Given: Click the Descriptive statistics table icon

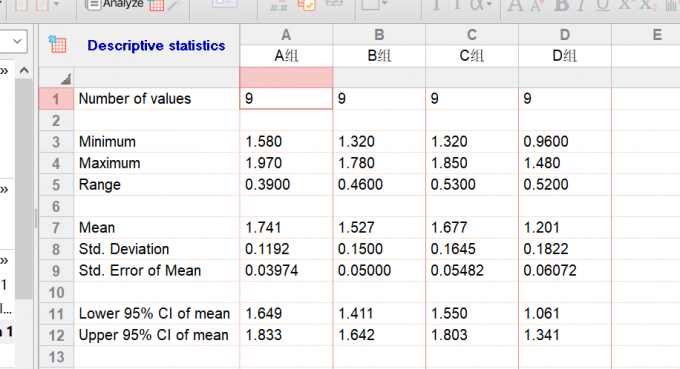Looking at the screenshot, I should click(58, 45).
